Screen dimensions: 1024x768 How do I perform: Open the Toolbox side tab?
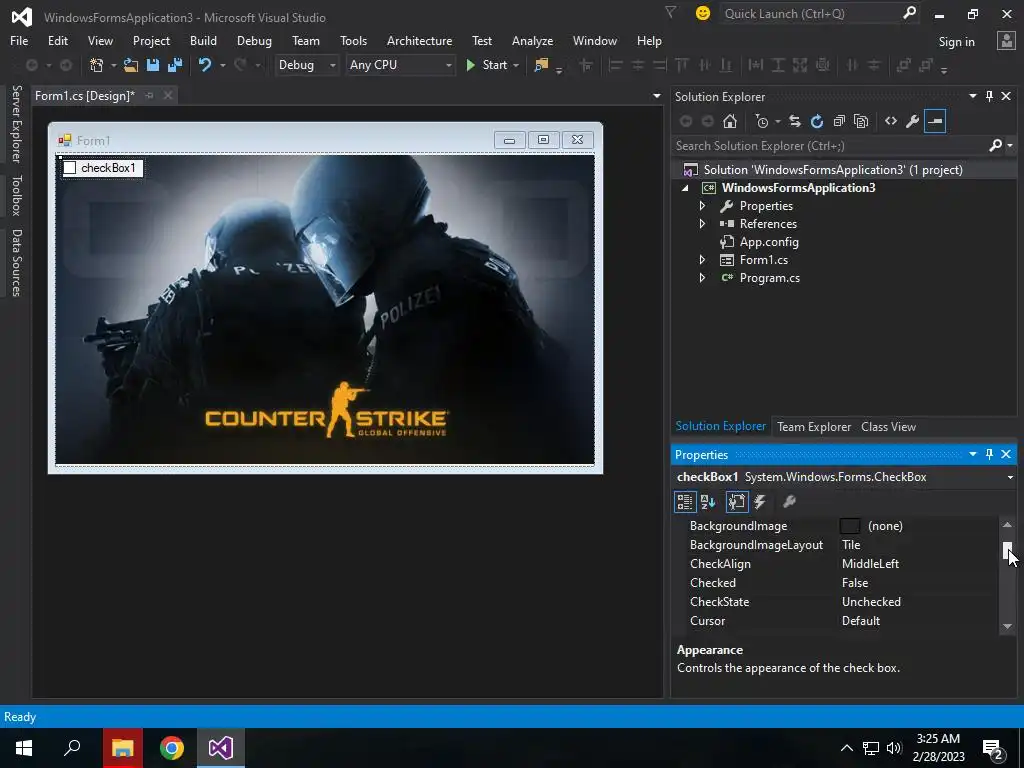tap(16, 195)
